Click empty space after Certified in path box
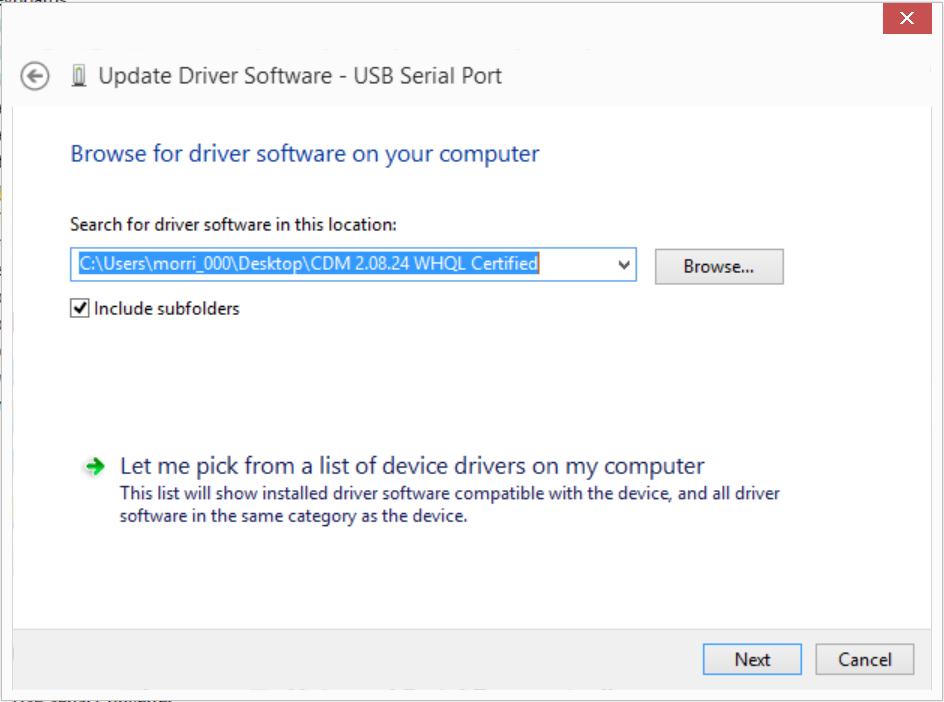 tap(577, 264)
